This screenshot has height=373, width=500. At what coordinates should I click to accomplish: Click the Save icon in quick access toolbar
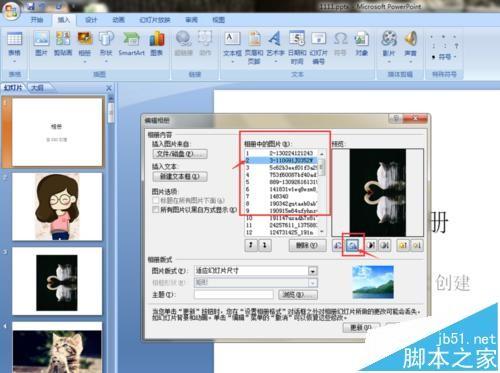pos(31,6)
